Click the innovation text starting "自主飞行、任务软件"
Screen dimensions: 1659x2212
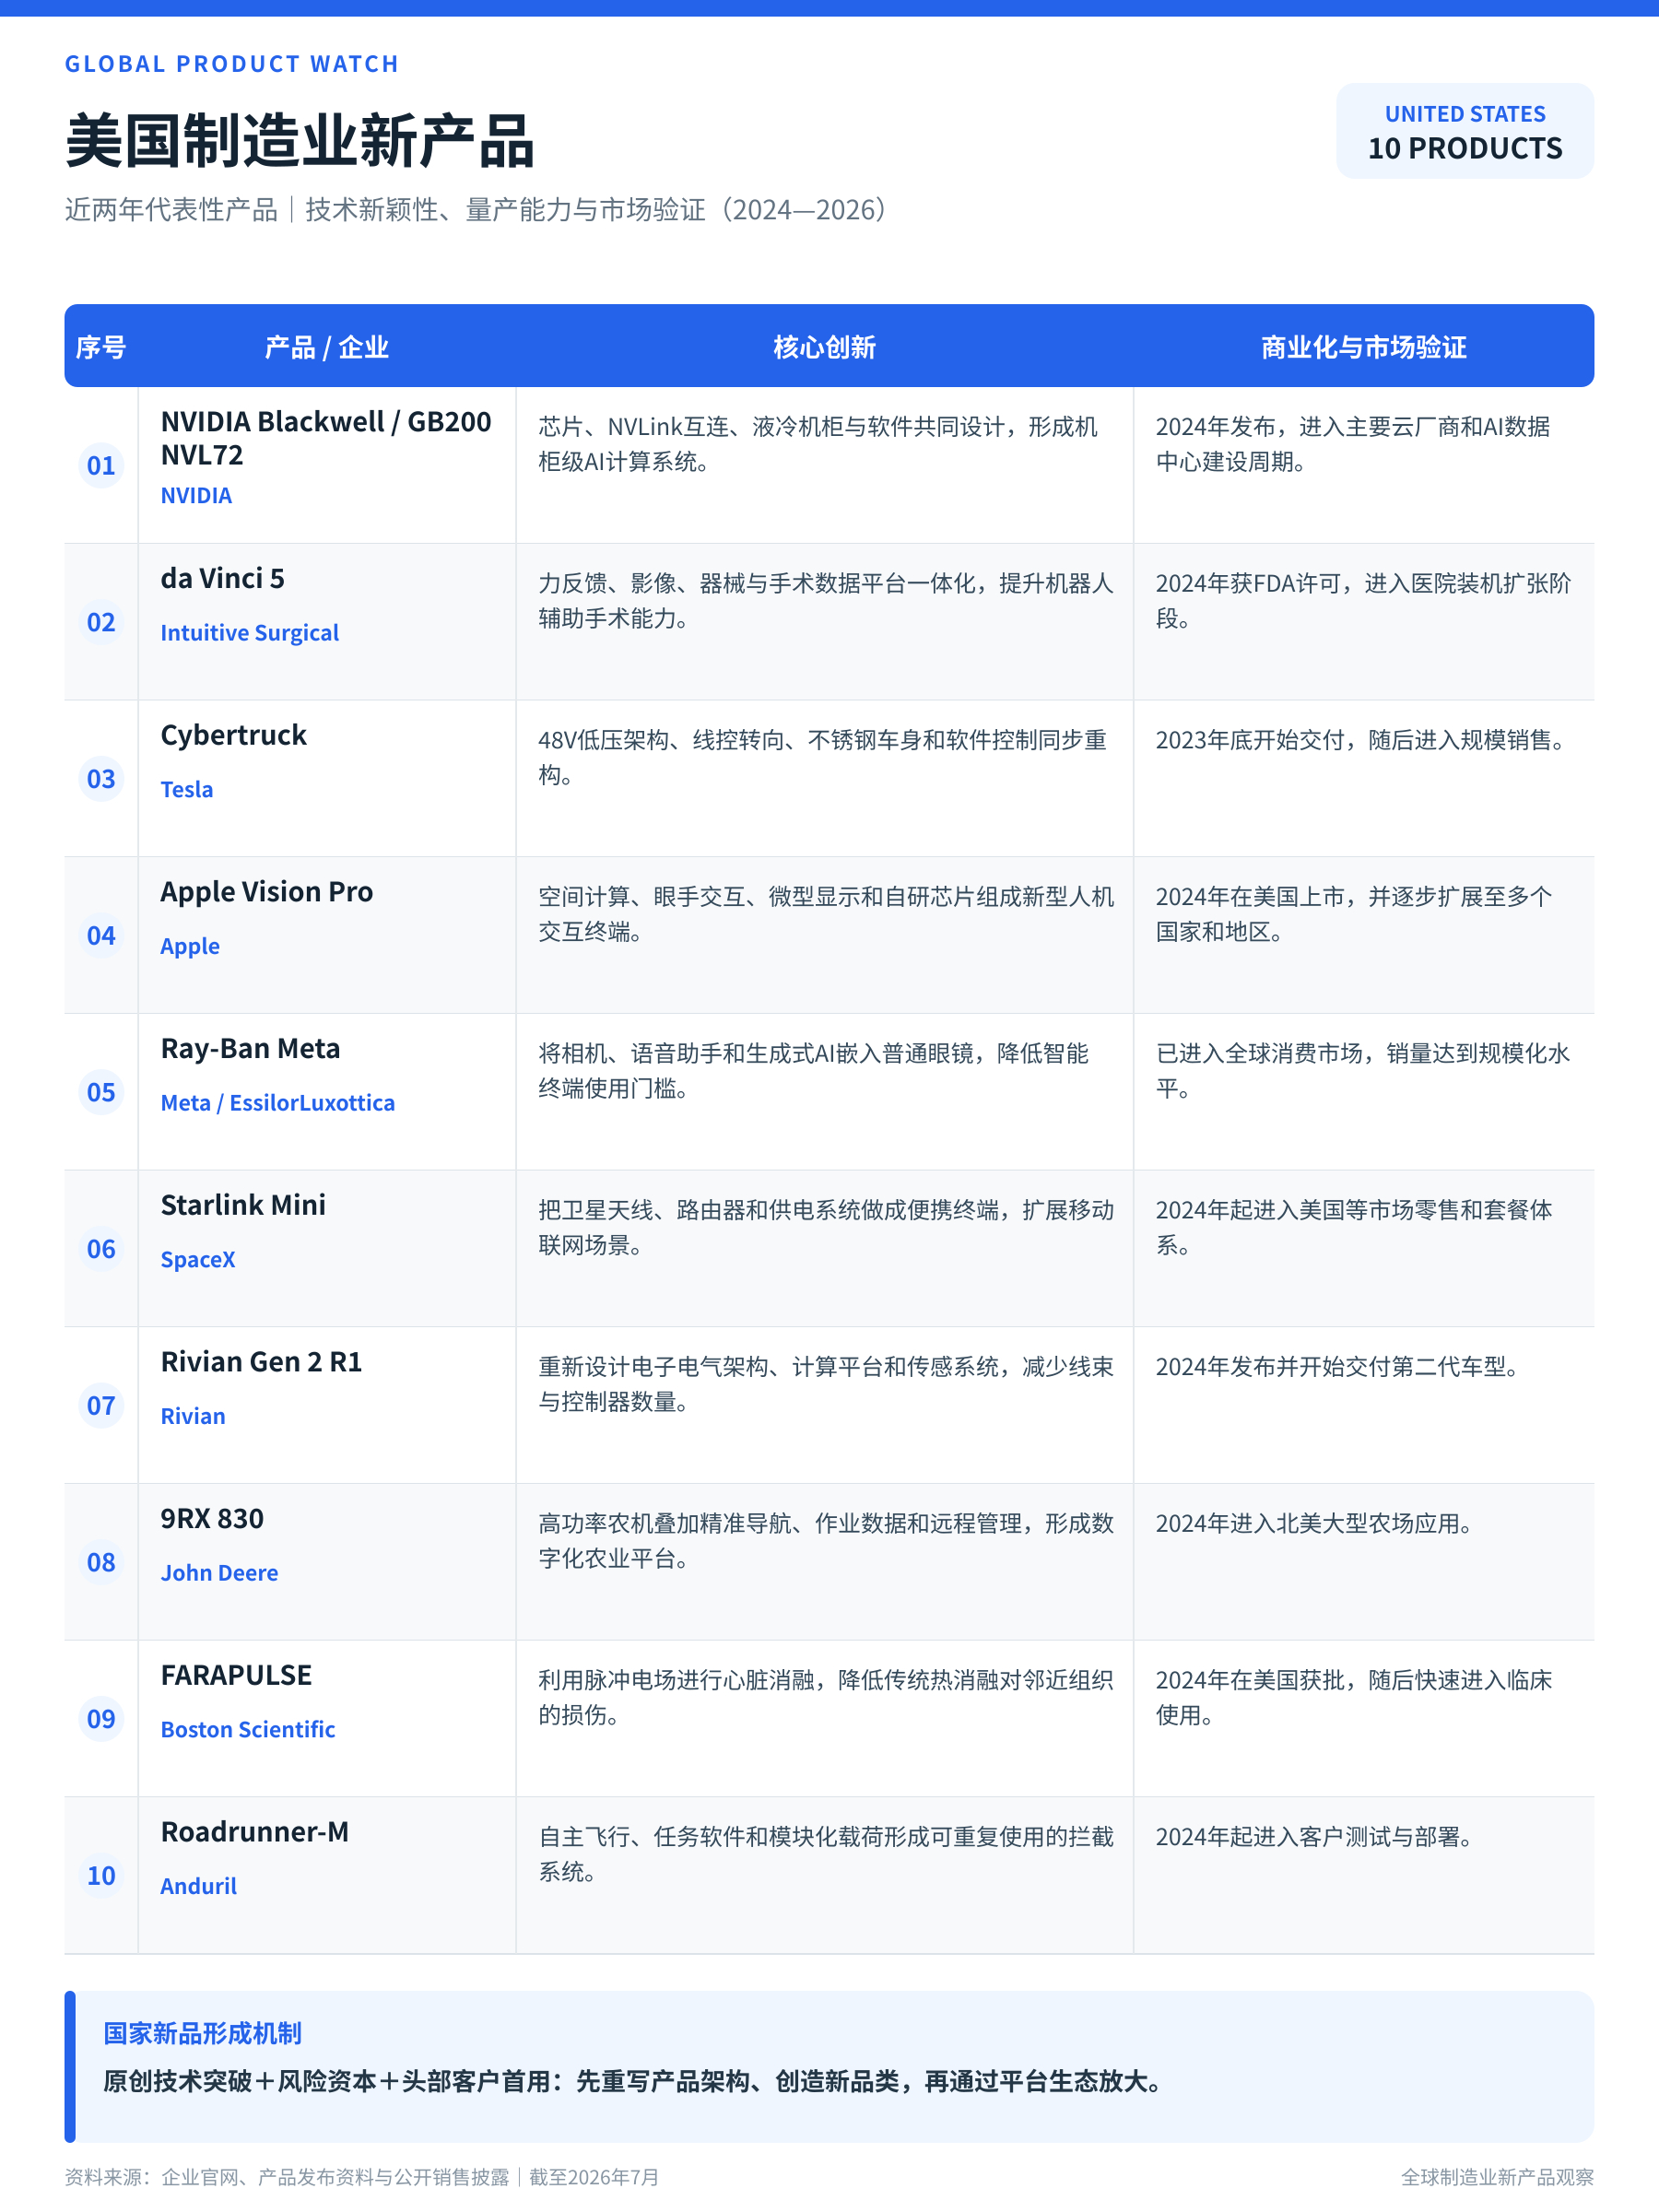(x=826, y=1854)
